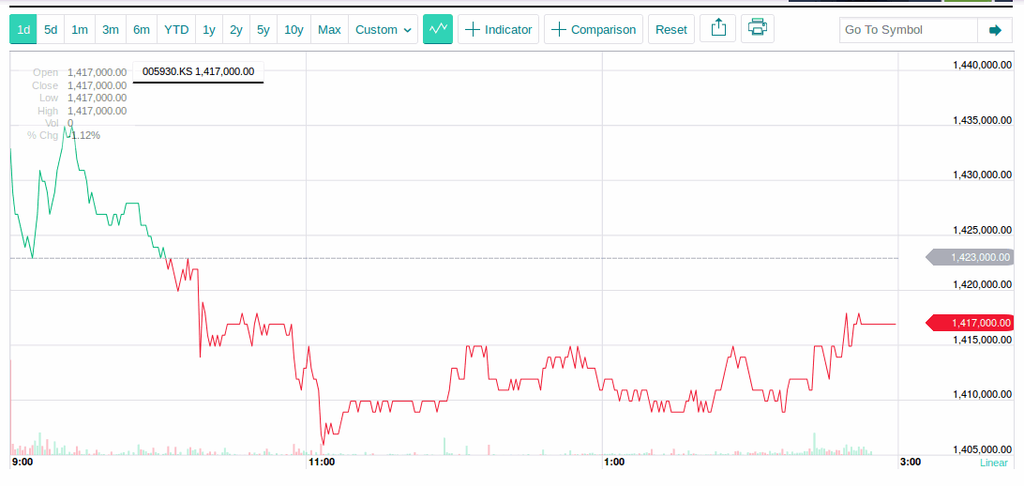The image size is (1024, 486).
Task: Select the 1m time range
Action: (x=80, y=29)
